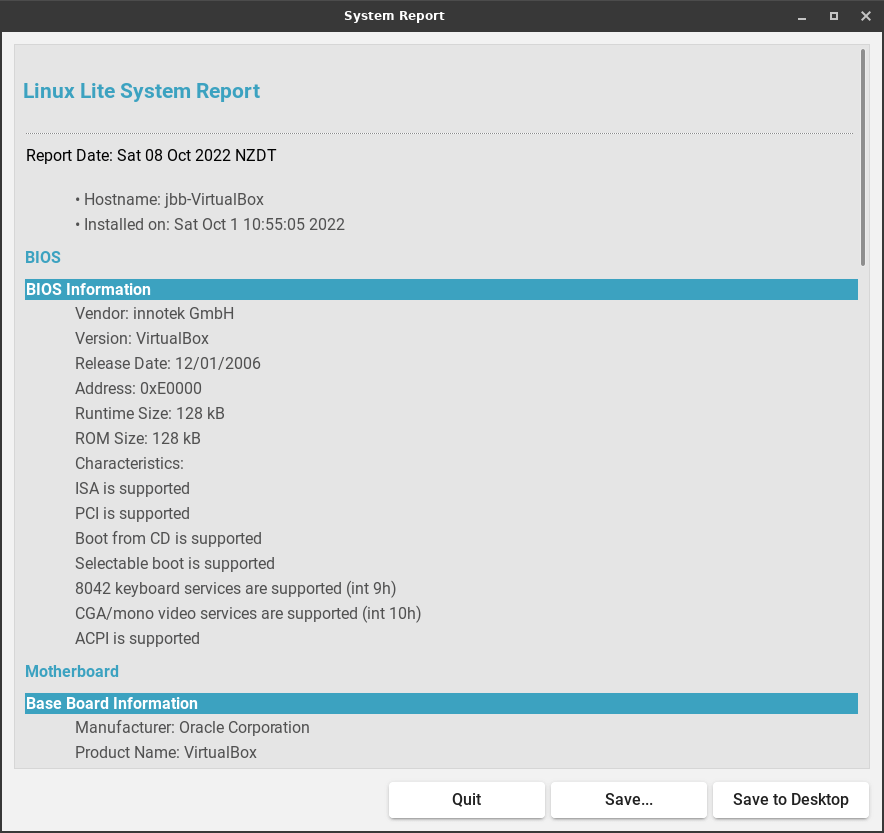The image size is (884, 833).
Task: Click the Save to Desktop button
Action: point(790,799)
